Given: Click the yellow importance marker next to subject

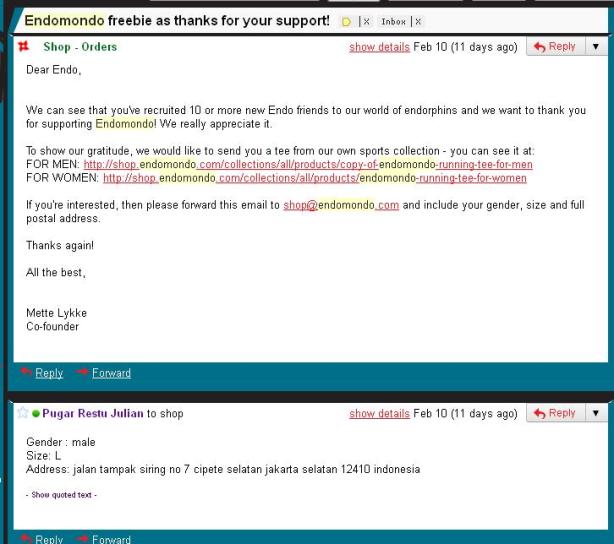Looking at the screenshot, I should coord(346,22).
